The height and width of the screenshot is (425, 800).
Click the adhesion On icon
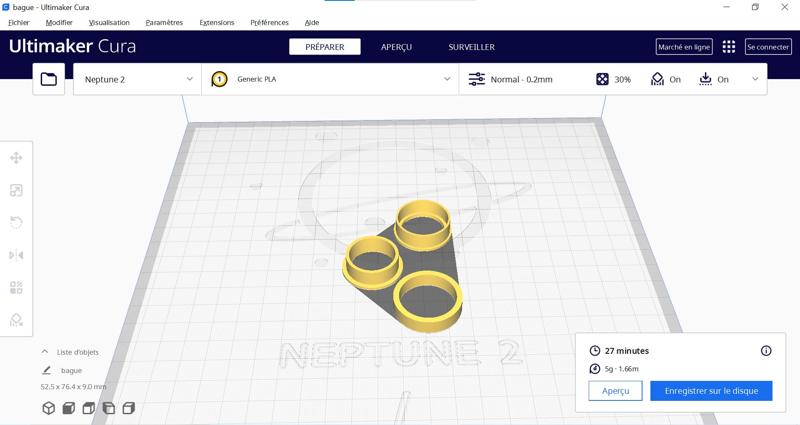[x=705, y=79]
